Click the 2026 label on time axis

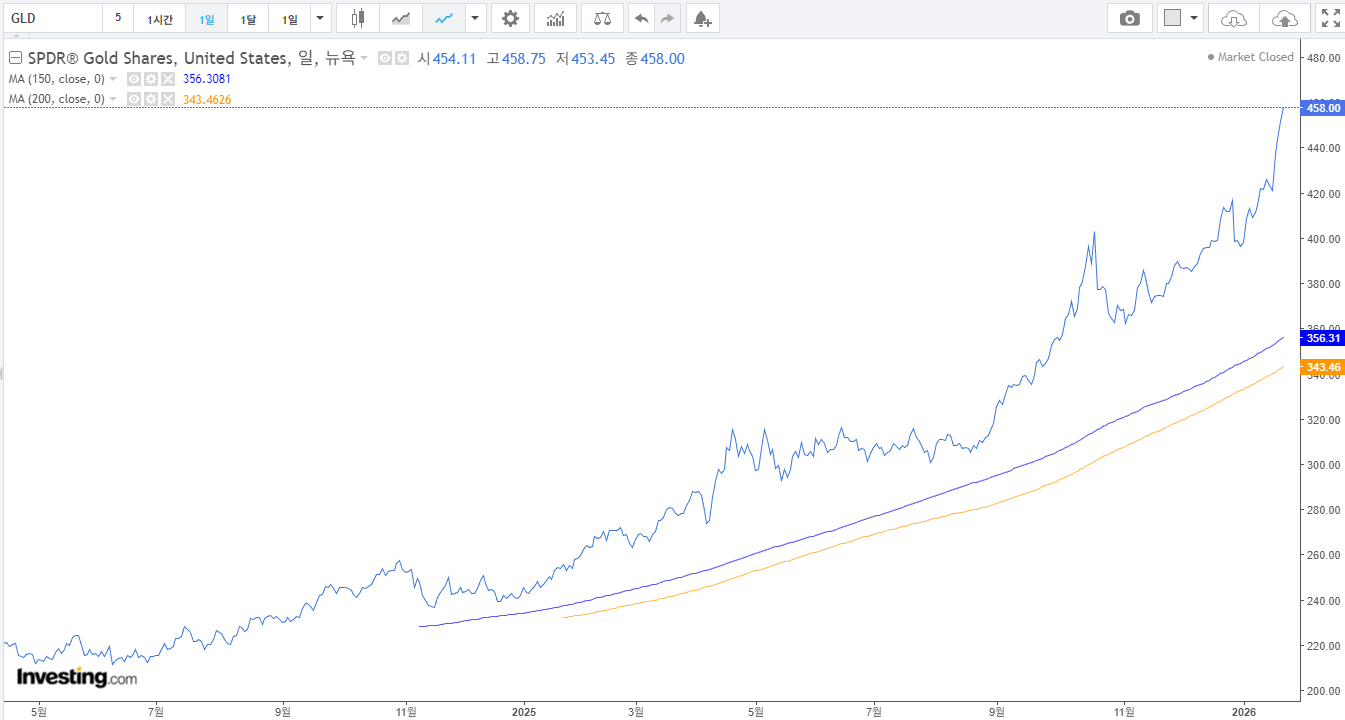click(x=1243, y=712)
